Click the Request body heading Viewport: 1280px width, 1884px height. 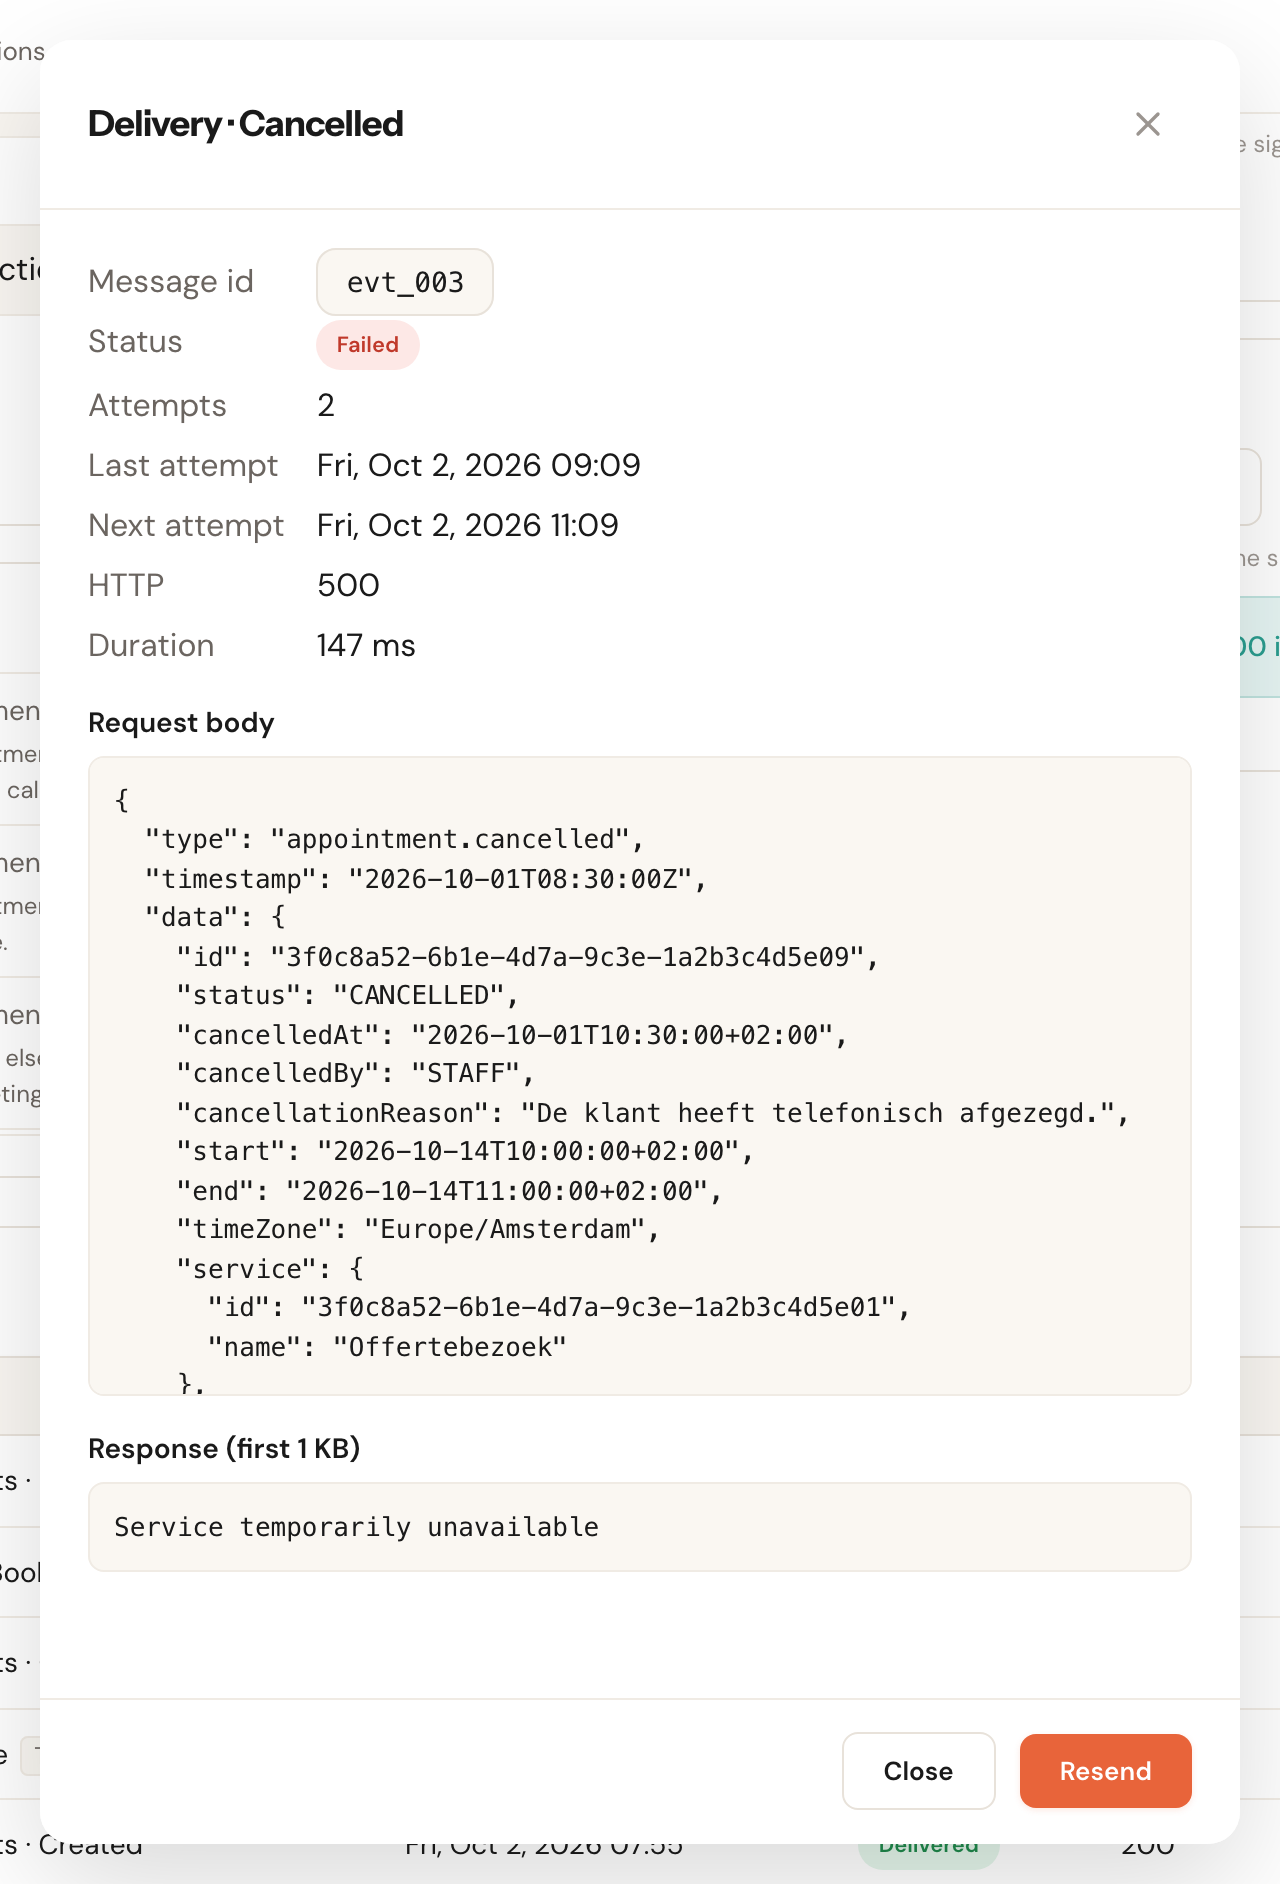pyautogui.click(x=181, y=723)
